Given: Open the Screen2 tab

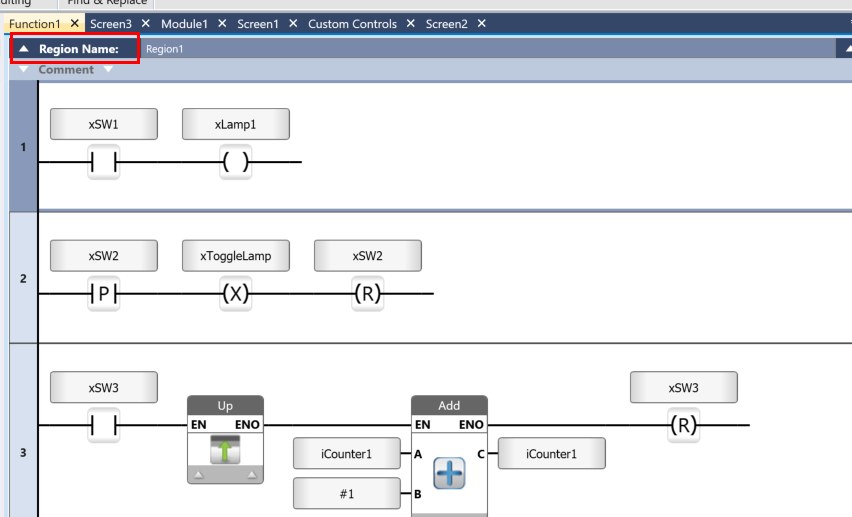Looking at the screenshot, I should tap(446, 24).
